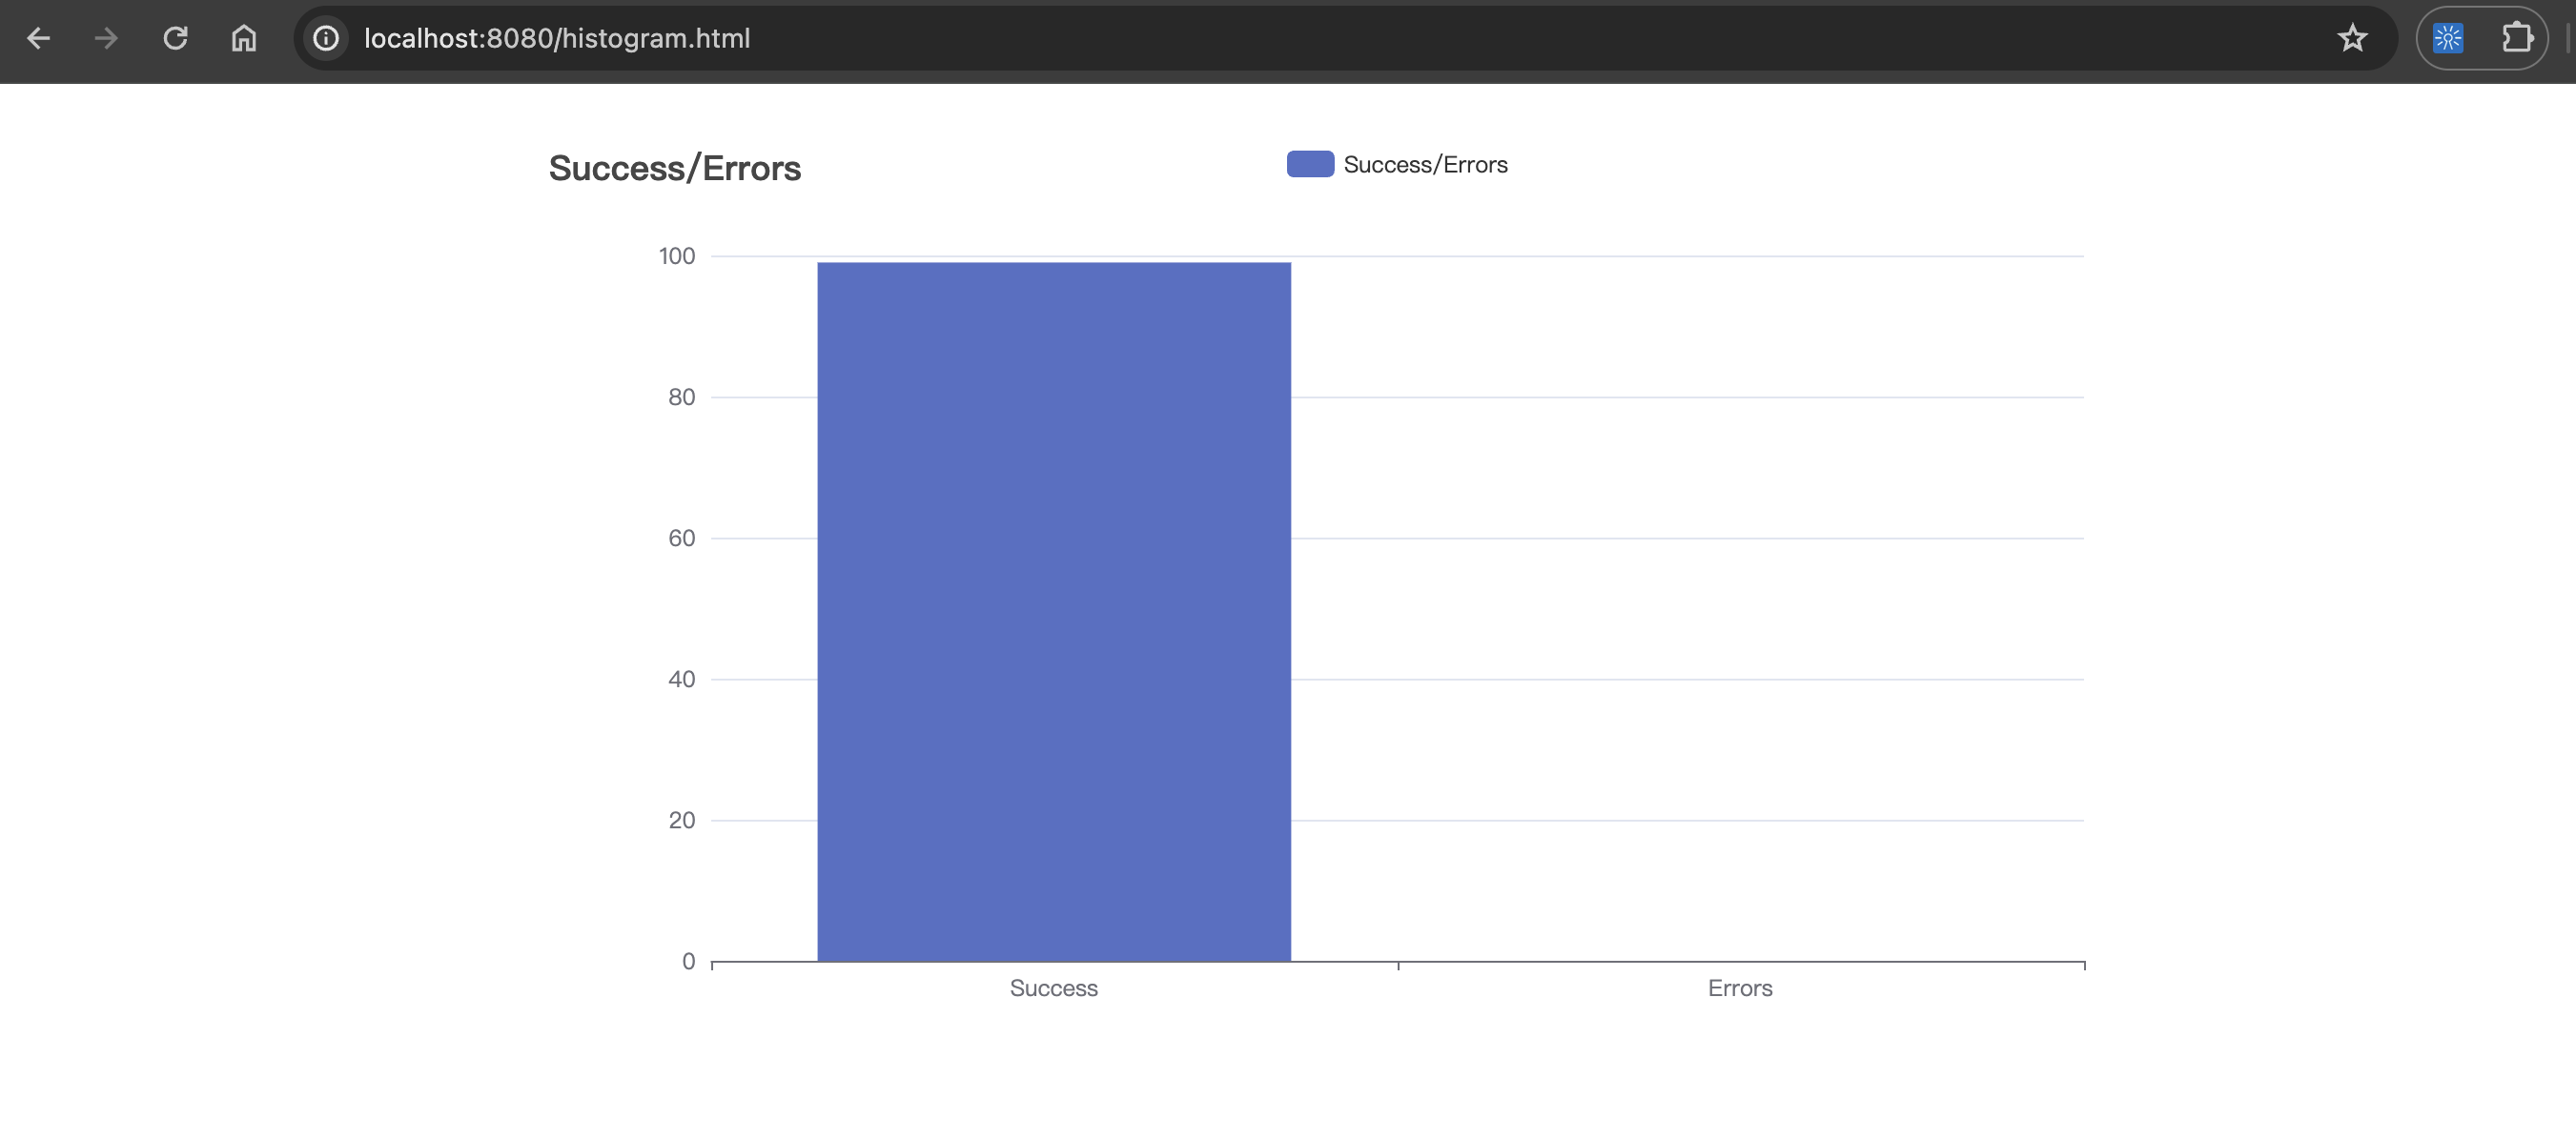Click the browser back arrow
Viewport: 2576px width, 1140px height.
[38, 38]
